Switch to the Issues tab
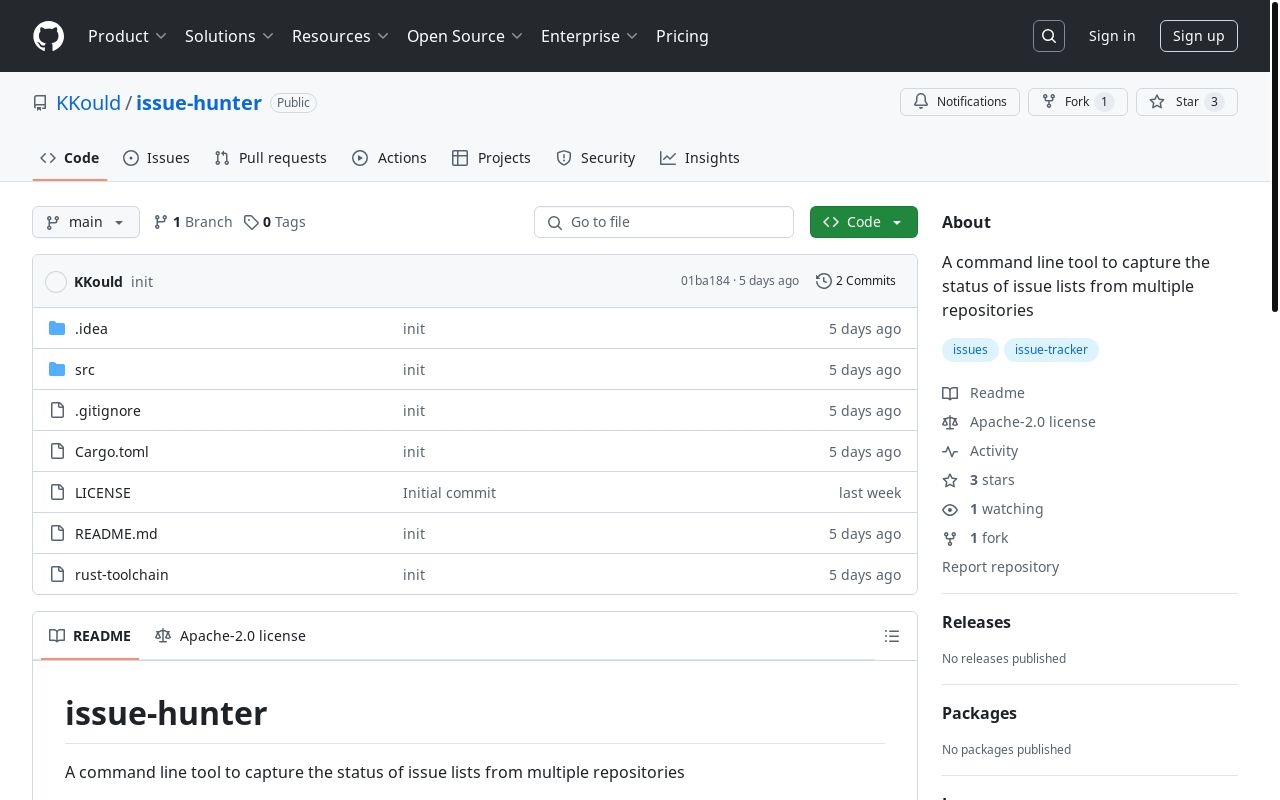The image size is (1280, 800). [x=157, y=158]
